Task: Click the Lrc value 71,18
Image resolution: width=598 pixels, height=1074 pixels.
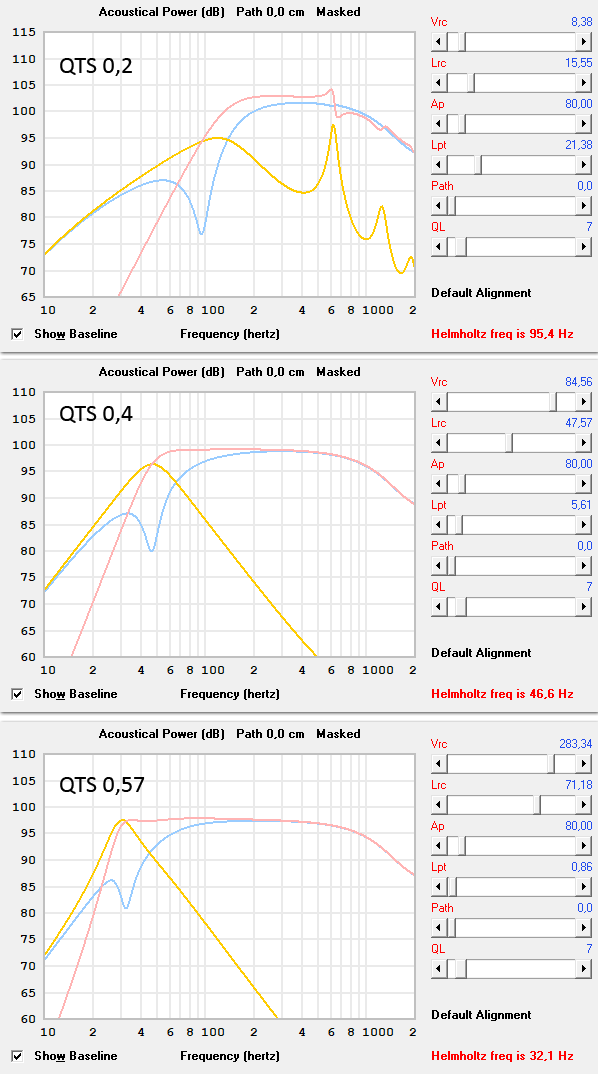Action: click(580, 785)
